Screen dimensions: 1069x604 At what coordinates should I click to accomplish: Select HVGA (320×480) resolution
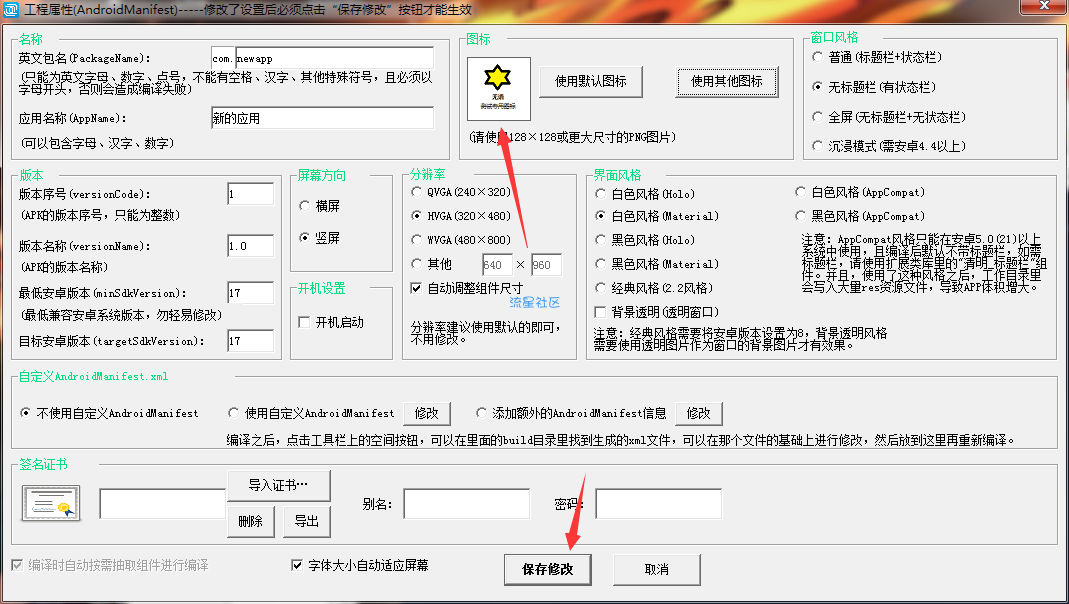(462, 216)
